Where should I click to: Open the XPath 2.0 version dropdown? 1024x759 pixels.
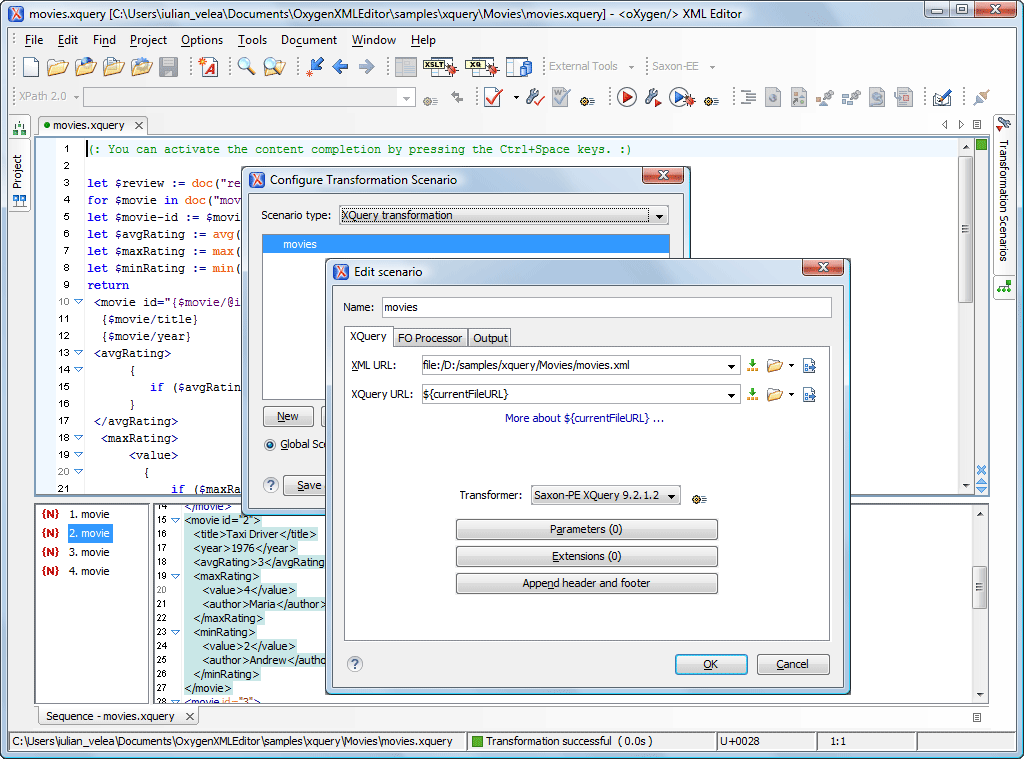click(x=48, y=97)
